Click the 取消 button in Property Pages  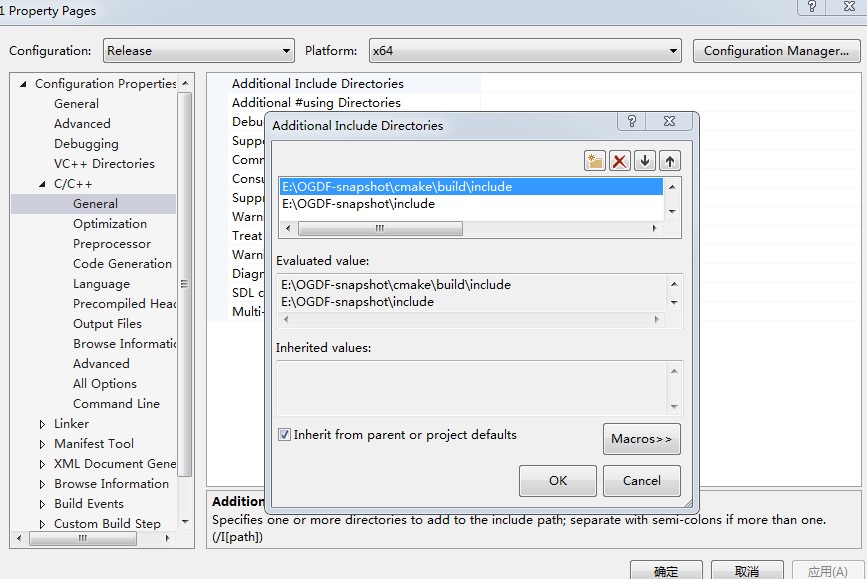click(747, 571)
